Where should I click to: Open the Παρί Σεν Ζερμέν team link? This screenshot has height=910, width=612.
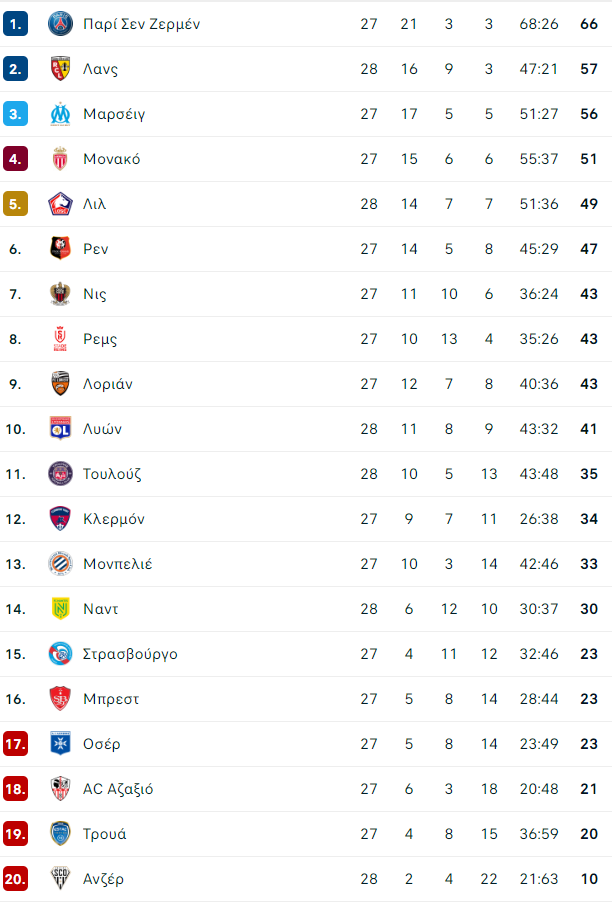[142, 24]
